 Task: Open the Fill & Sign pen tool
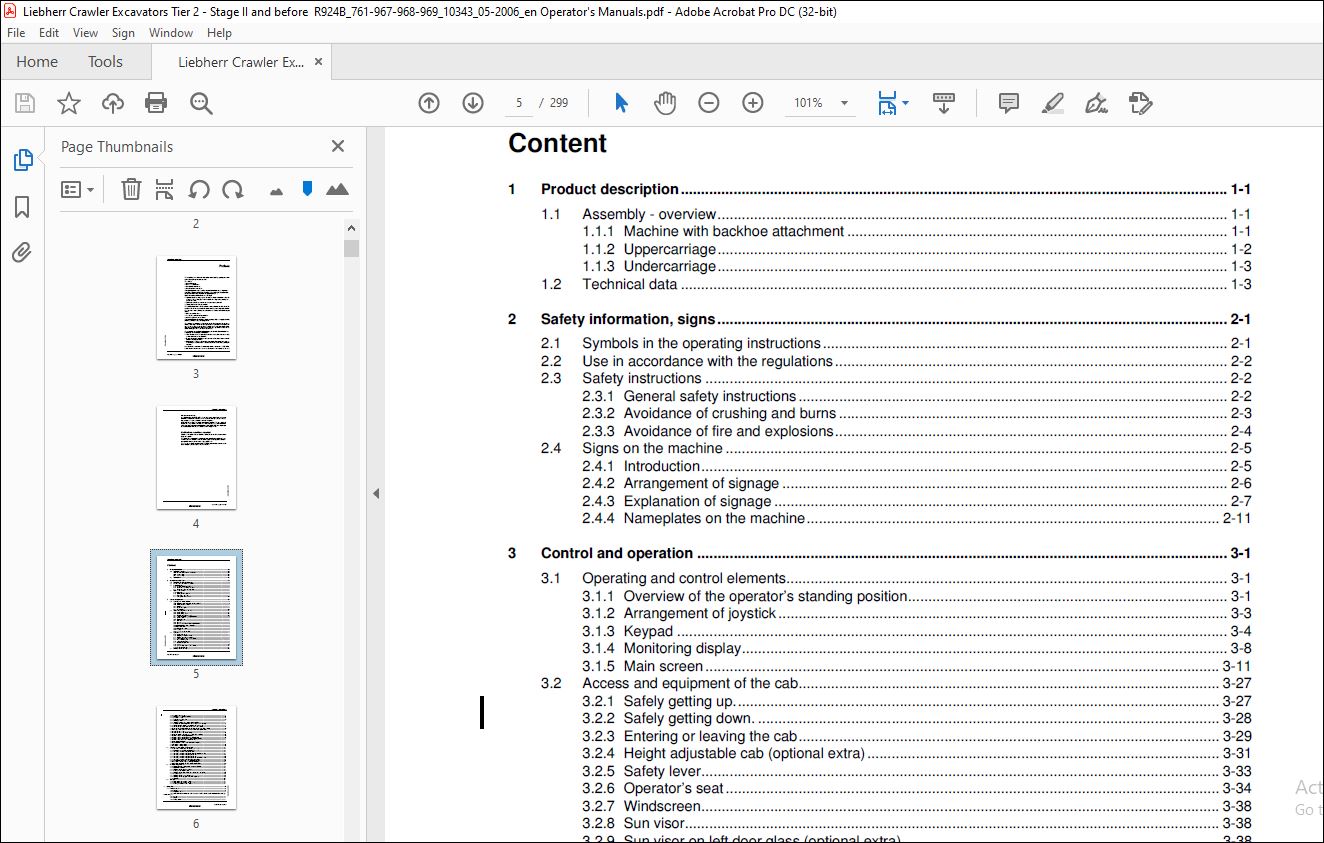[x=1097, y=103]
